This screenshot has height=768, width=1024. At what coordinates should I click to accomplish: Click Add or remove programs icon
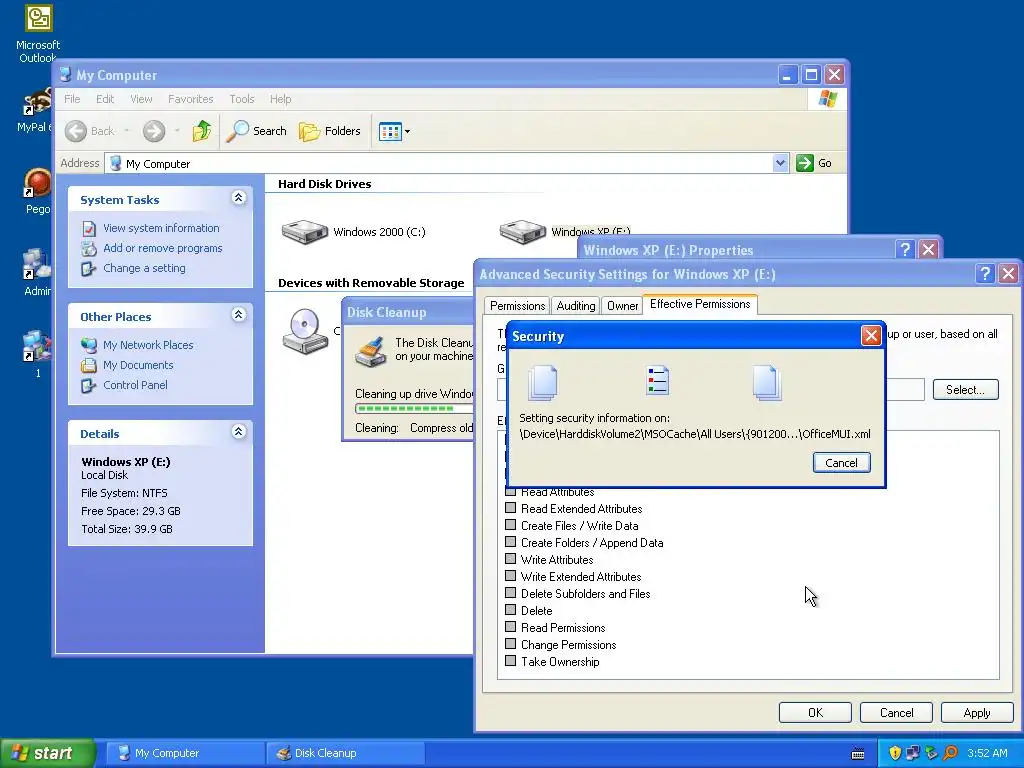pos(89,249)
